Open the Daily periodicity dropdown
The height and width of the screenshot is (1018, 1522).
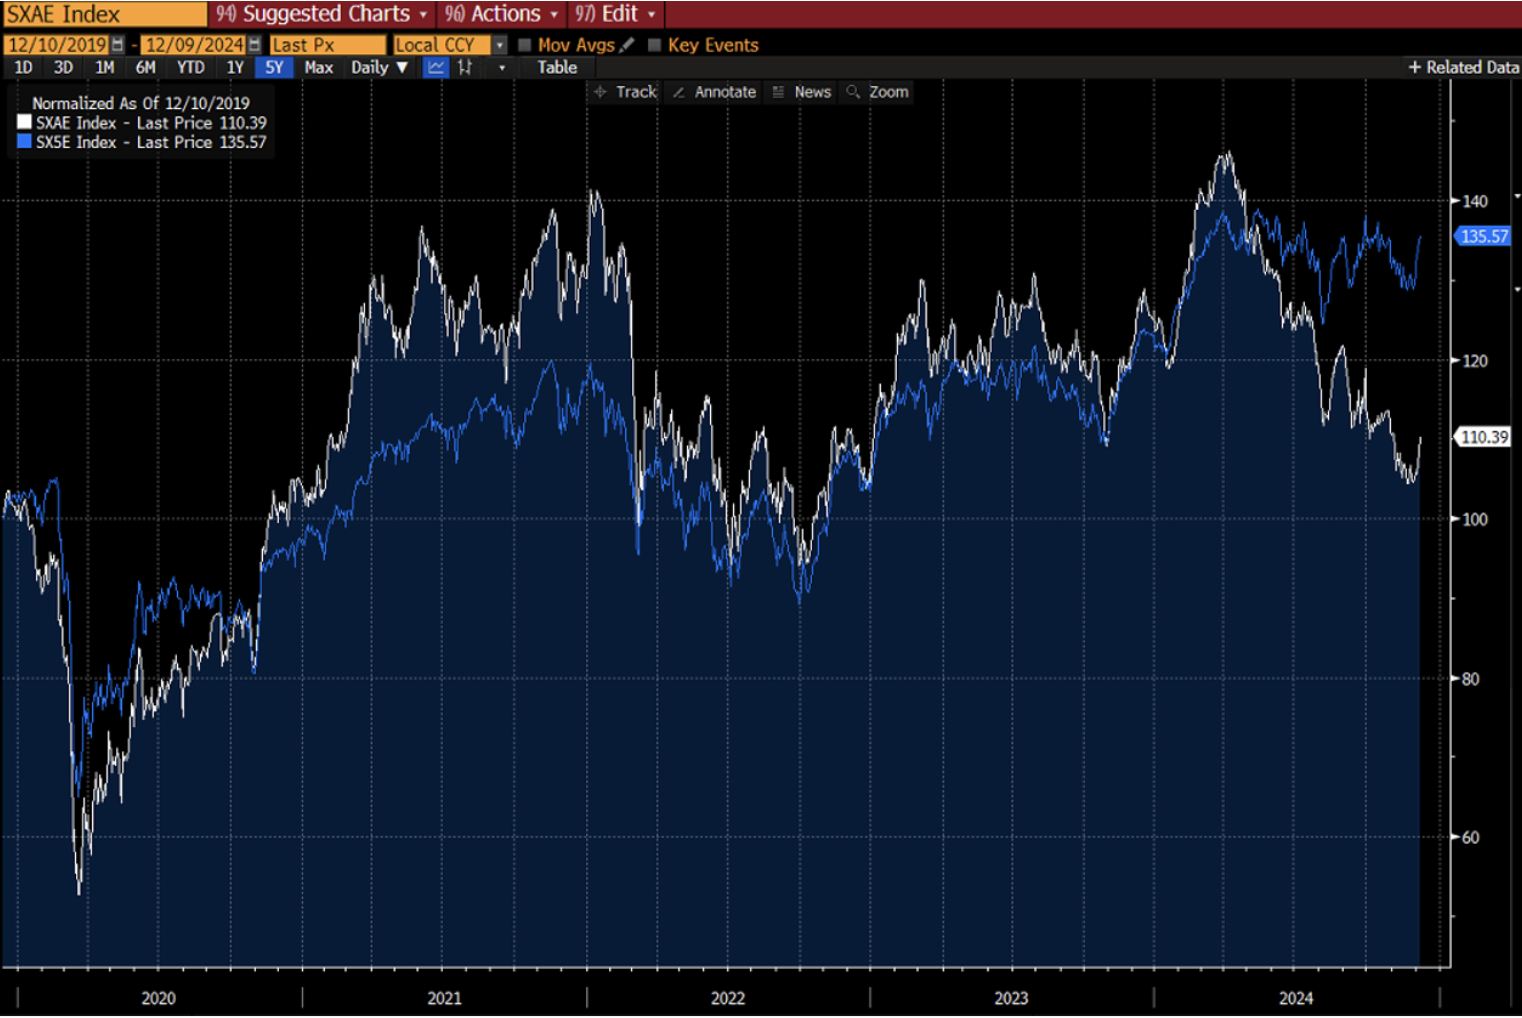(379, 68)
